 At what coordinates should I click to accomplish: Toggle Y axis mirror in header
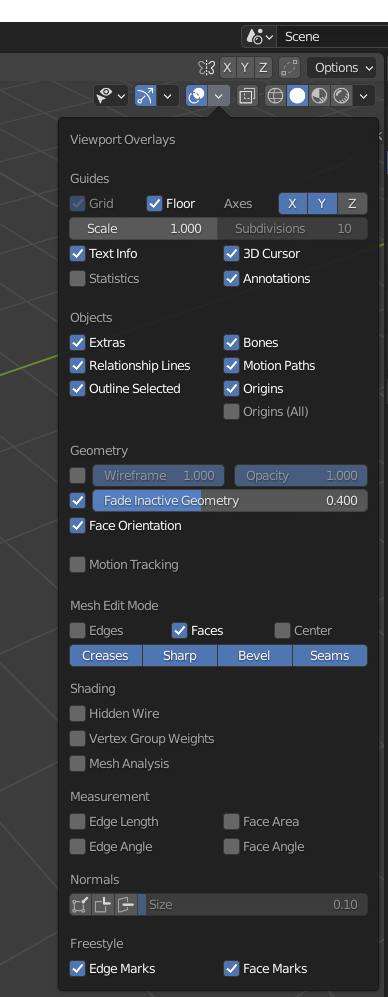pos(246,67)
